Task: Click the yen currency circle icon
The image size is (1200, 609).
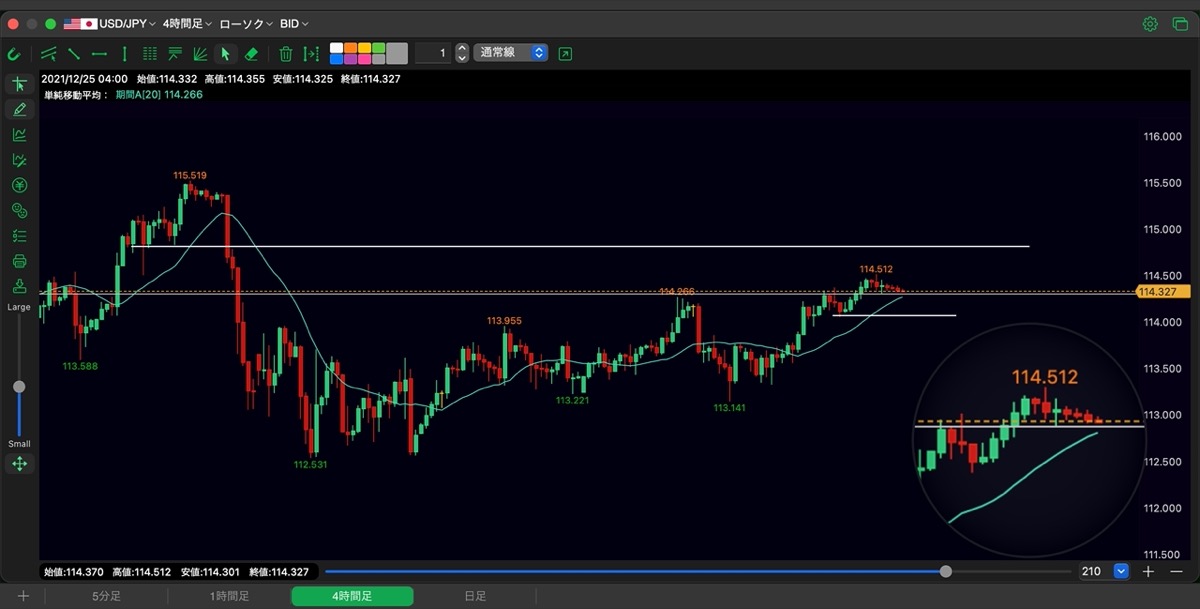Action: pyautogui.click(x=19, y=185)
